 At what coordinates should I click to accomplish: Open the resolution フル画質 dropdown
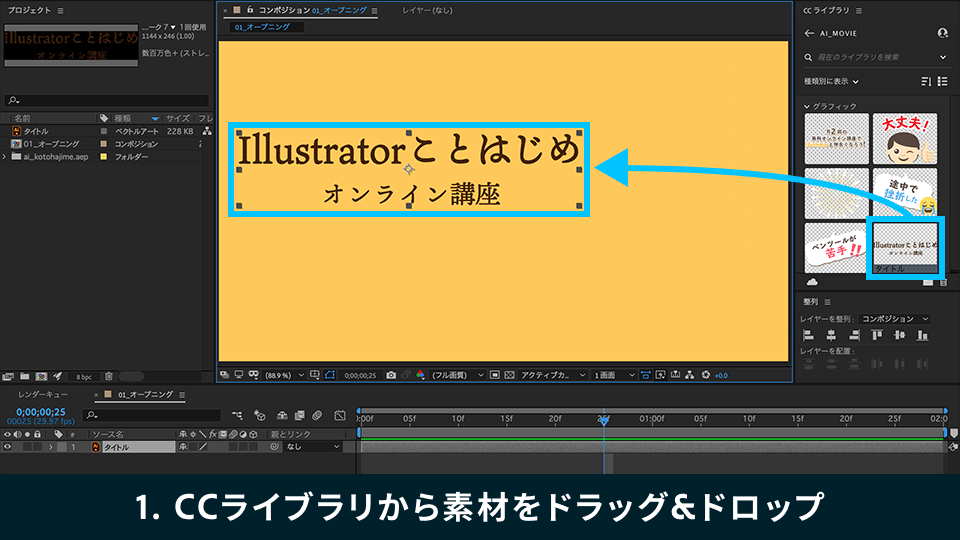[457, 375]
